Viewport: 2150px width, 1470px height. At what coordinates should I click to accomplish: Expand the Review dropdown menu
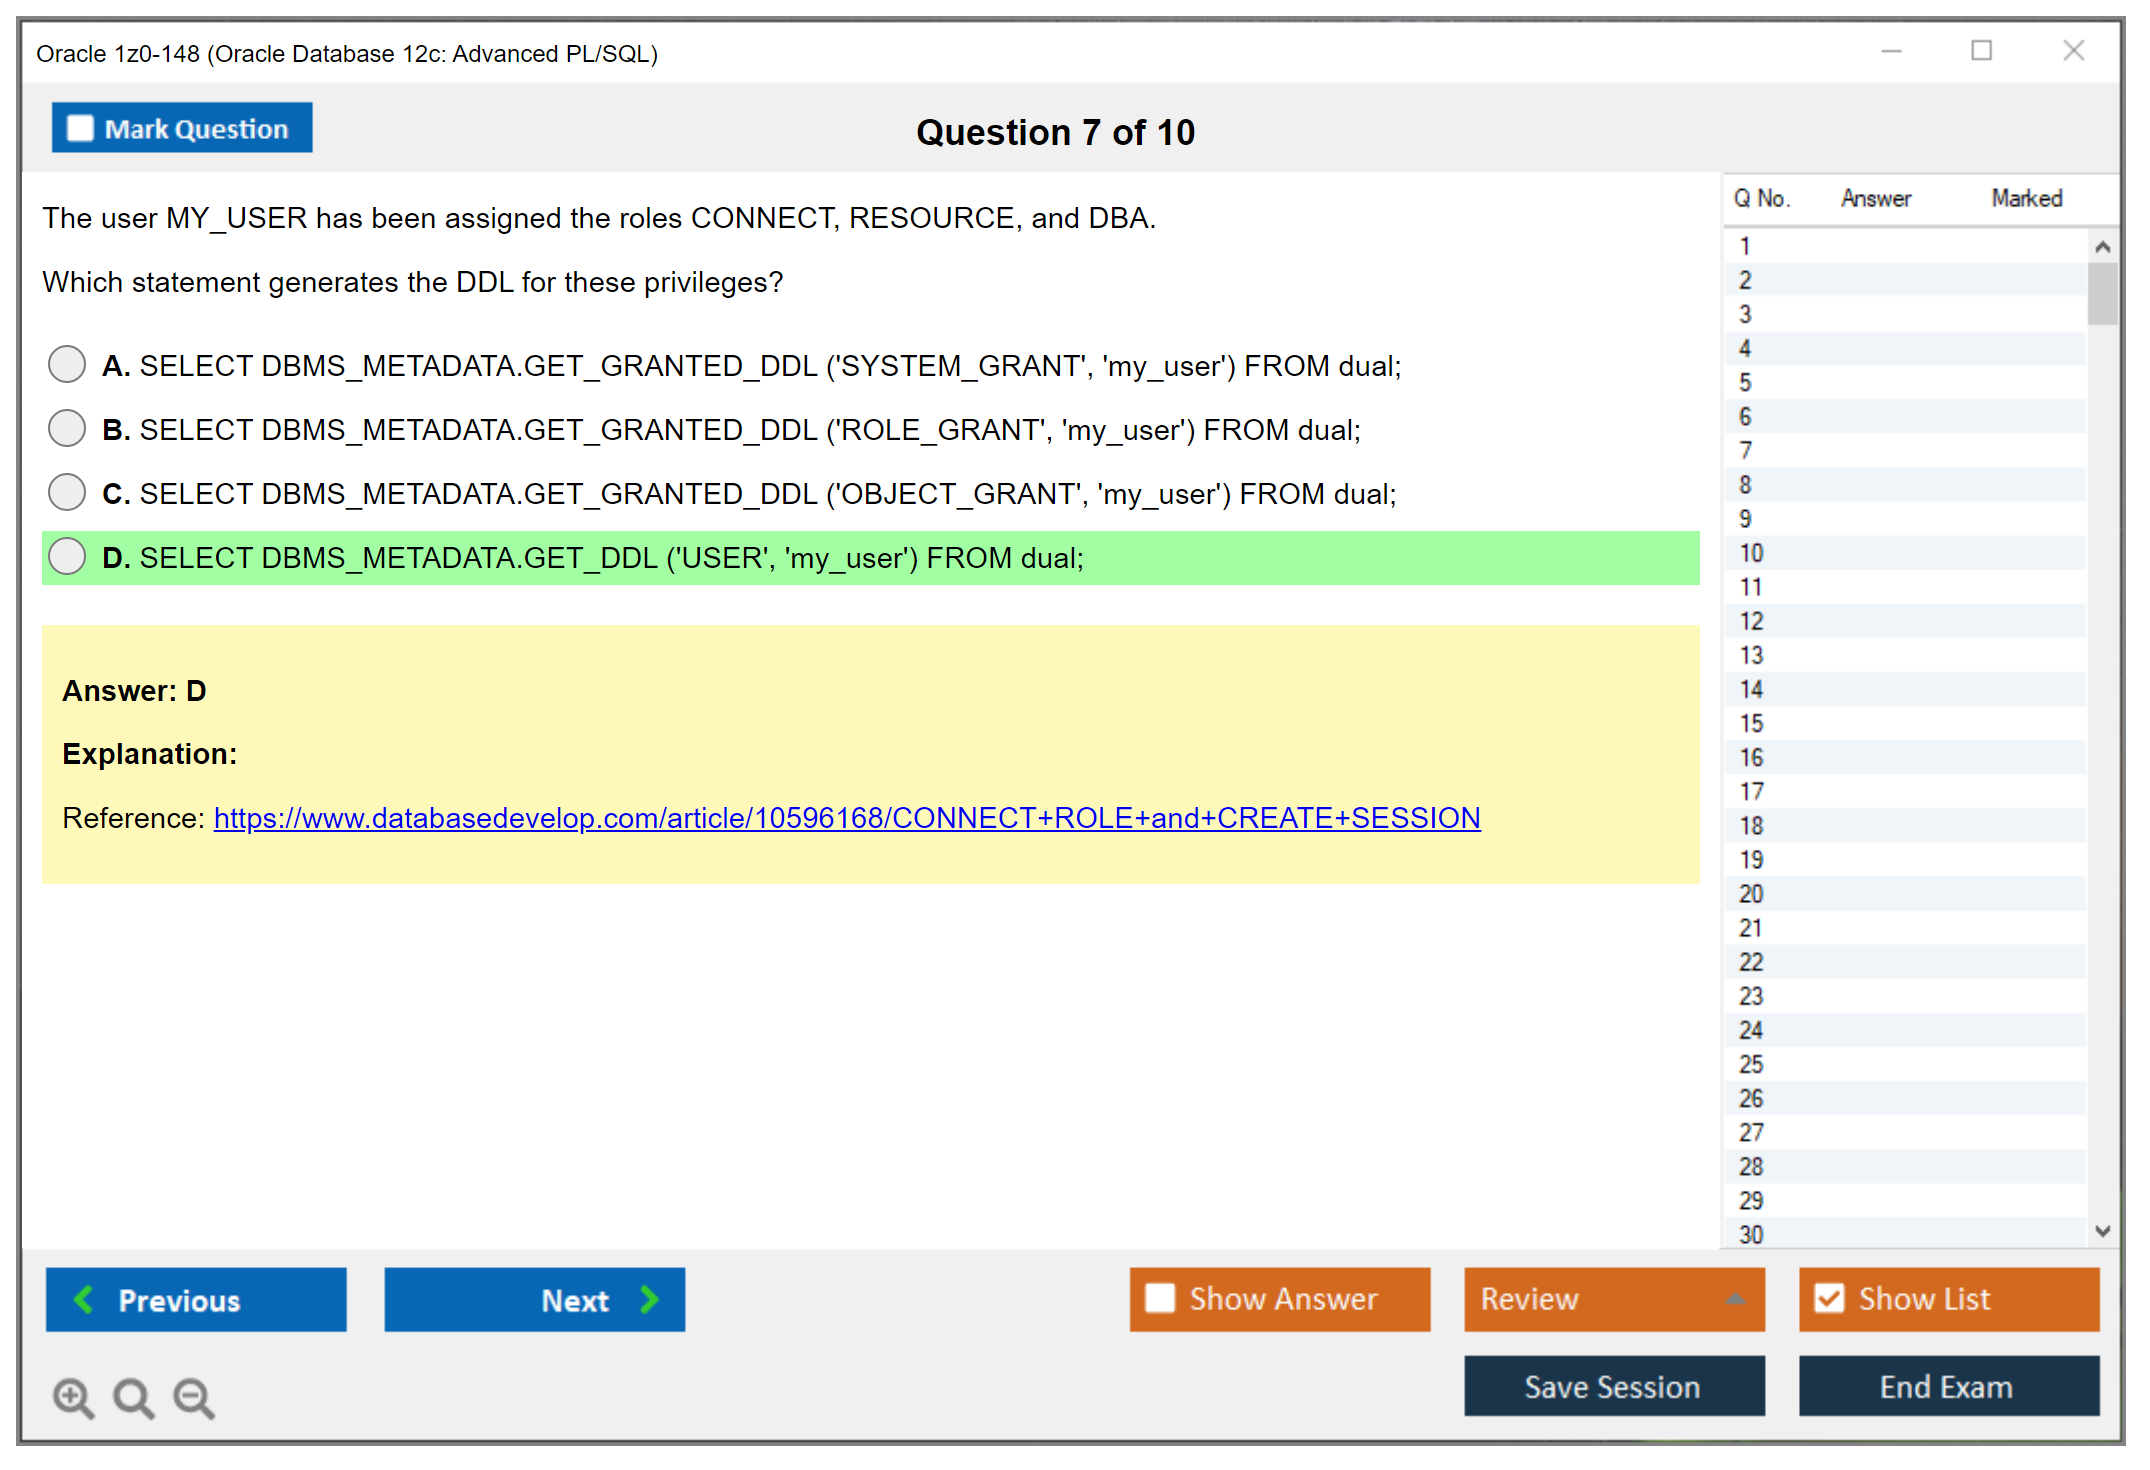[x=1735, y=1299]
